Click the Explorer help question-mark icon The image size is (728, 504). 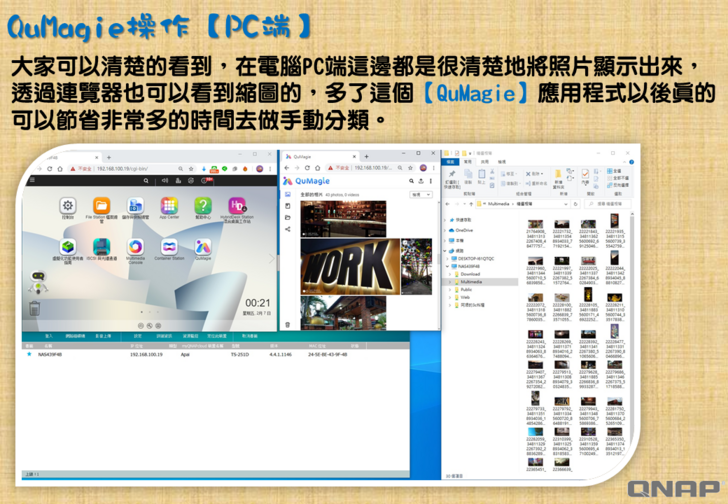click(631, 162)
